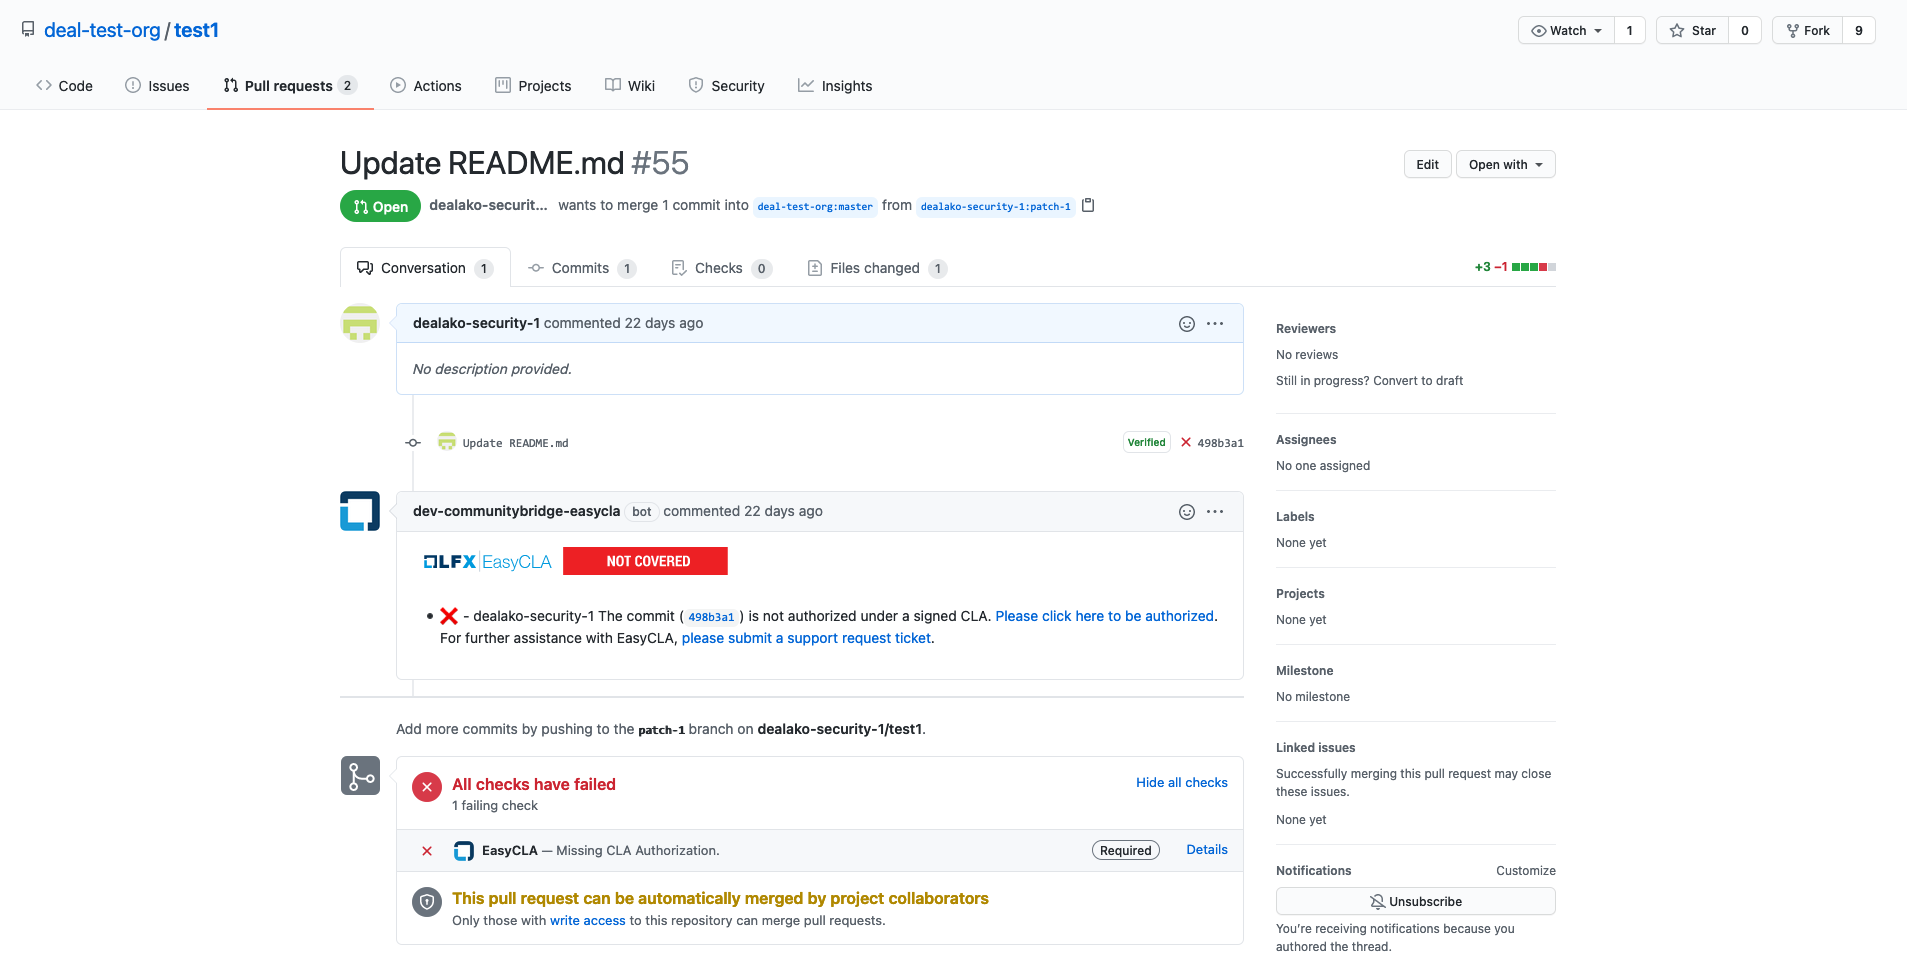Open the Pull requests tab
1907x958 pixels.
point(290,86)
